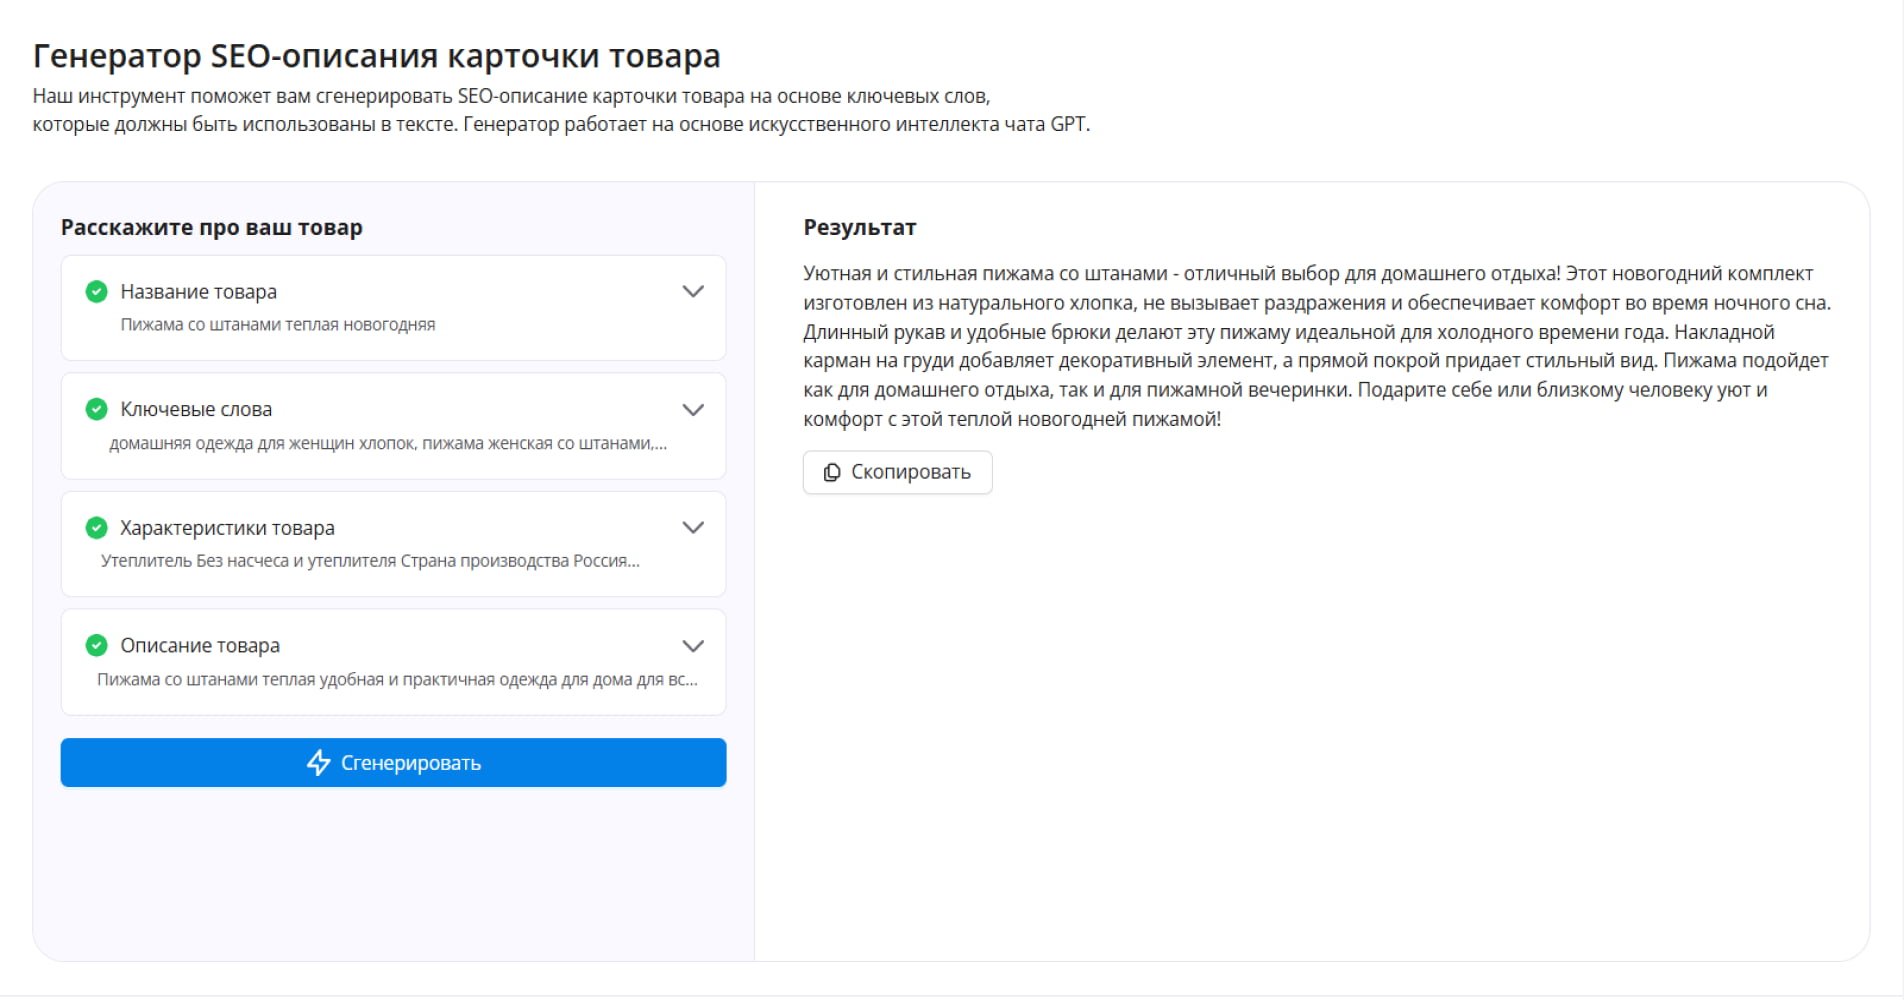
Task: Click the characteristics preview starting 'Утеплитель Без начеса'
Action: [x=370, y=561]
